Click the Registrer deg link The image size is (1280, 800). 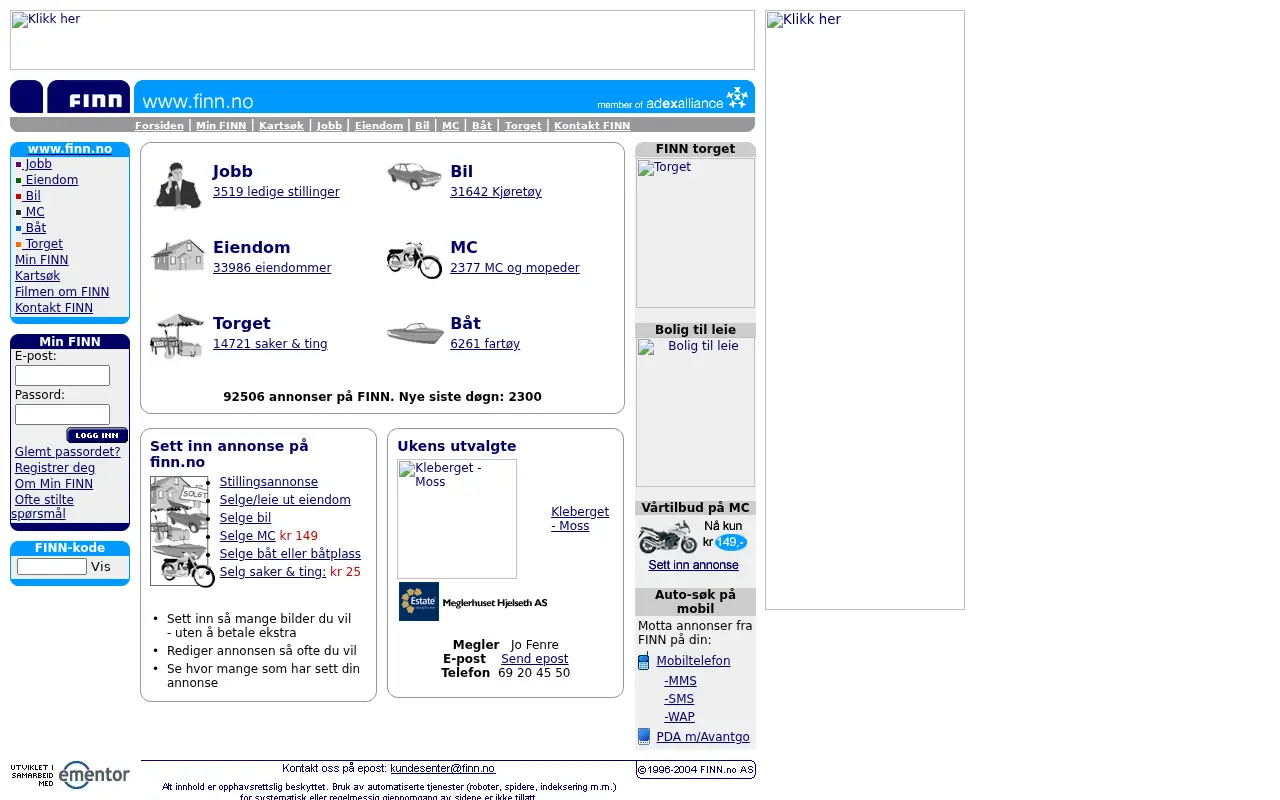(x=55, y=468)
